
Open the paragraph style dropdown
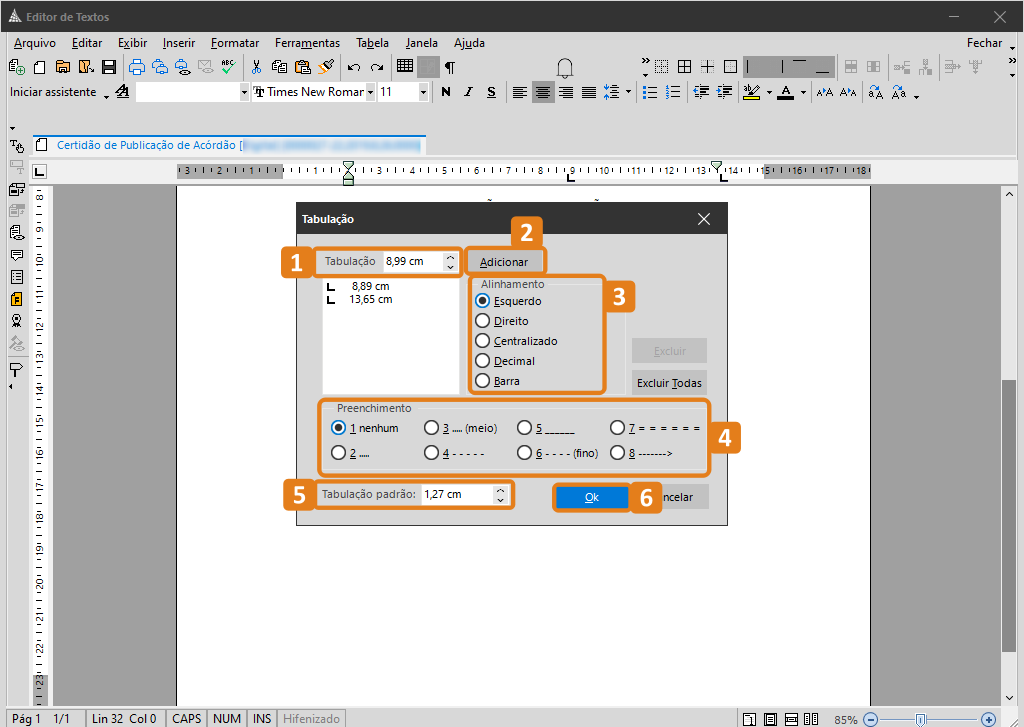(x=244, y=92)
